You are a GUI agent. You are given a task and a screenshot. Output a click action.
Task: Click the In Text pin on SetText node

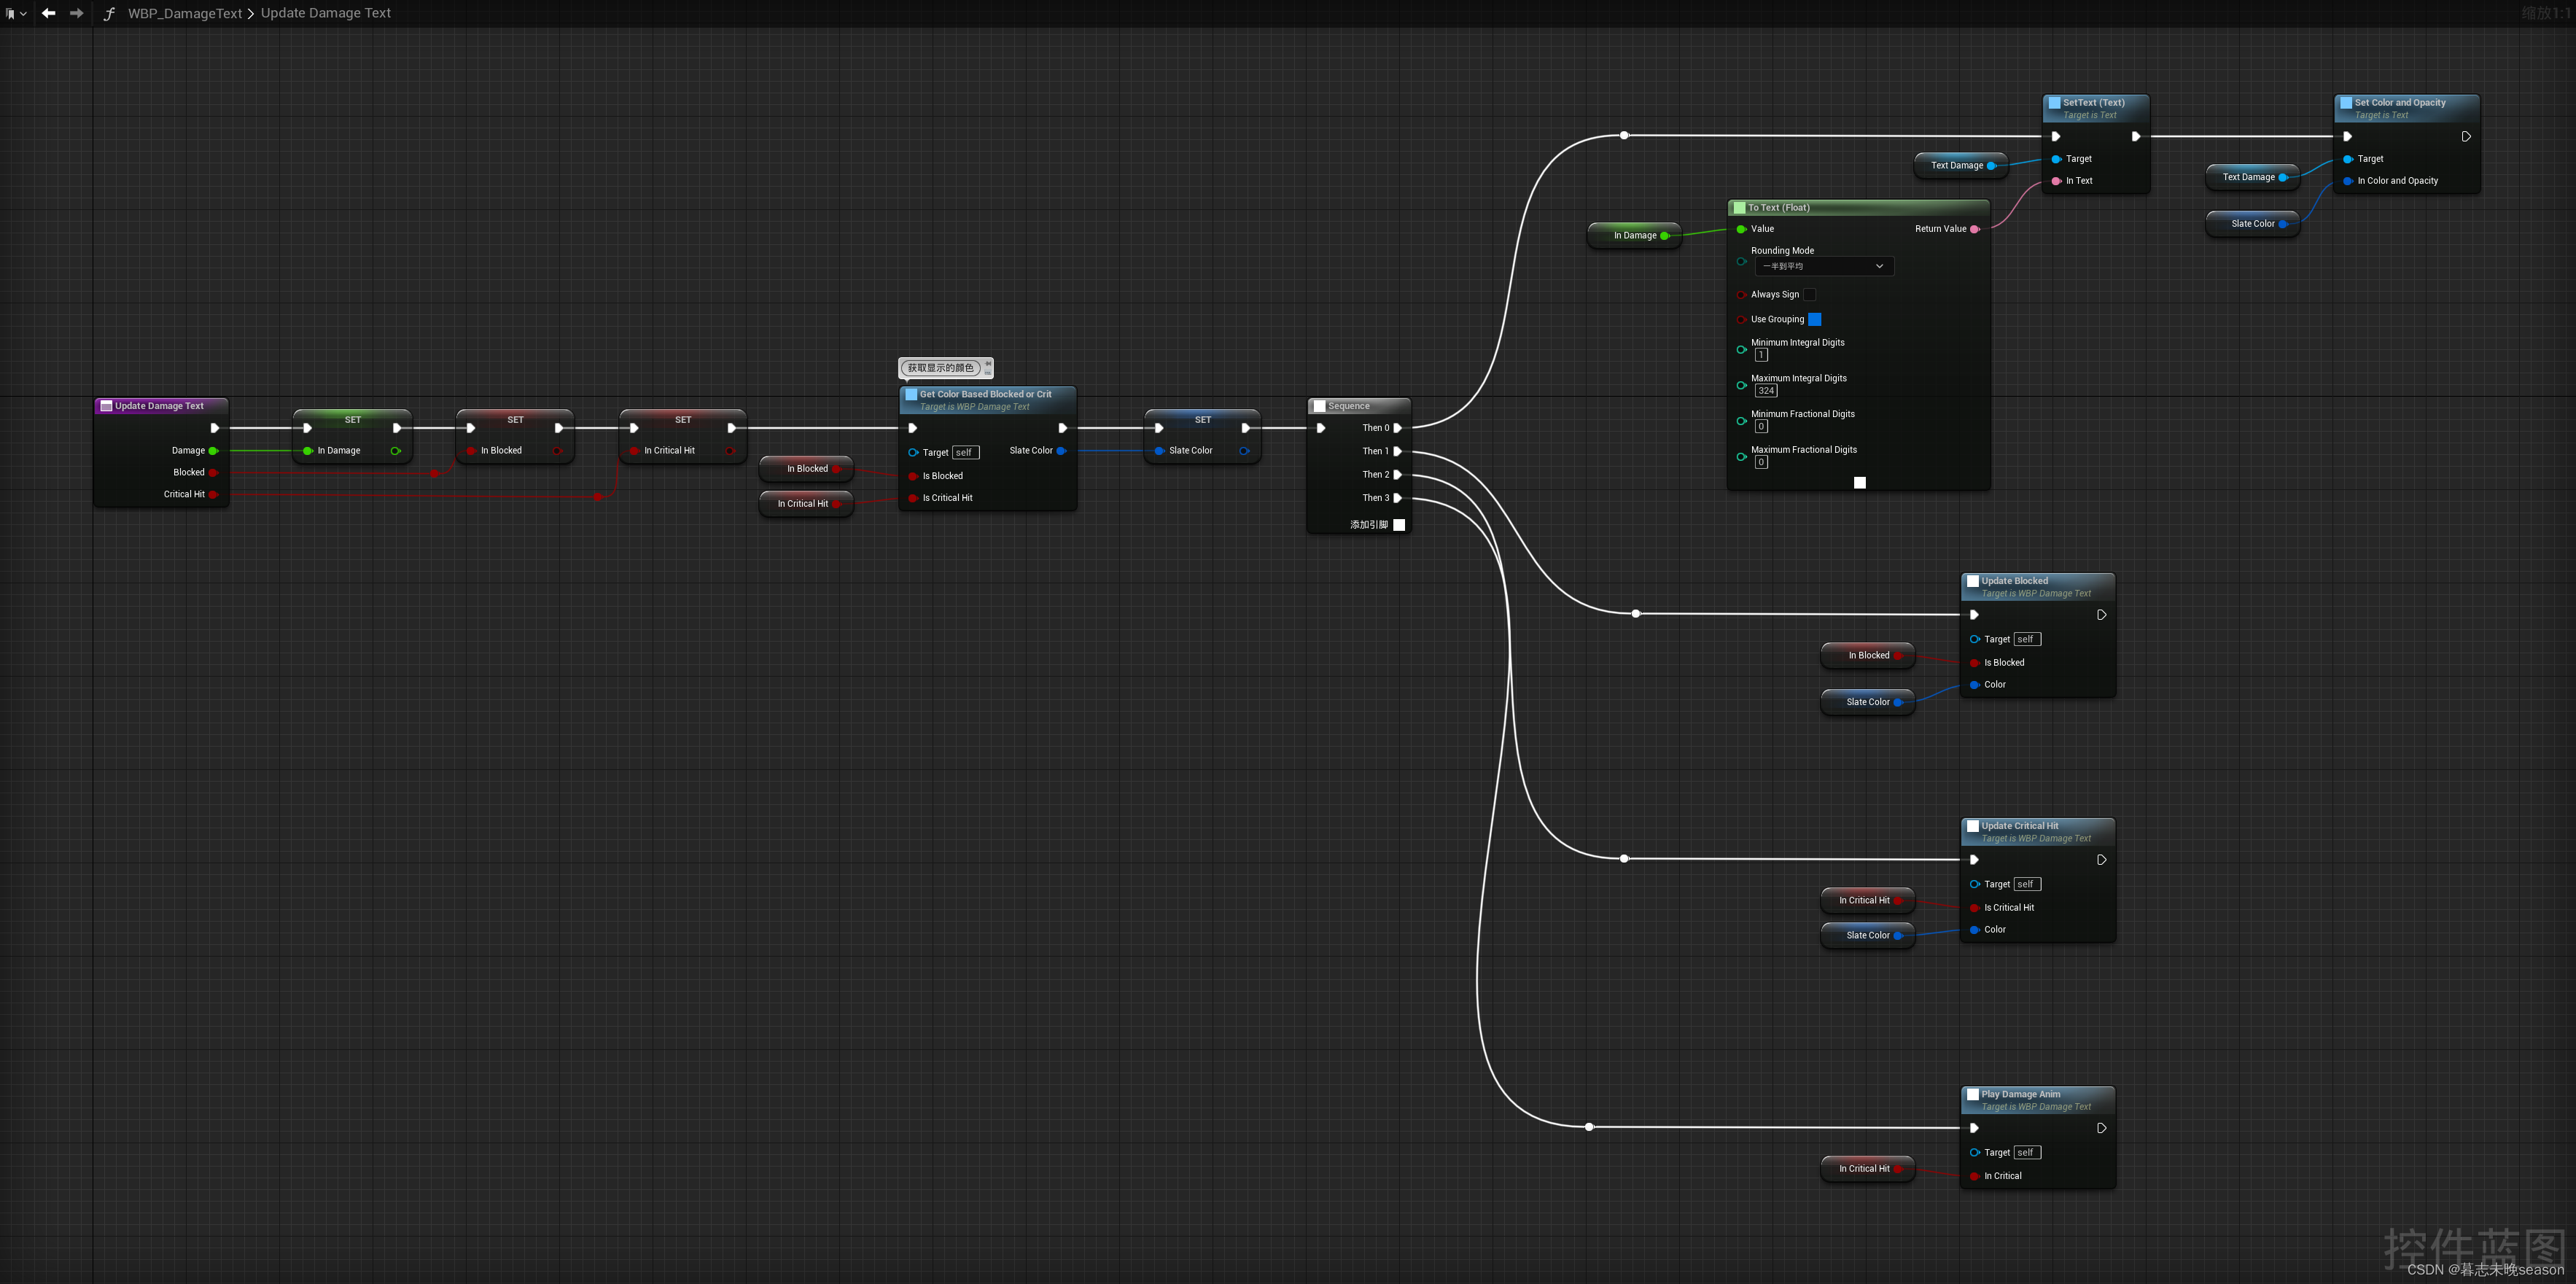tap(2056, 181)
